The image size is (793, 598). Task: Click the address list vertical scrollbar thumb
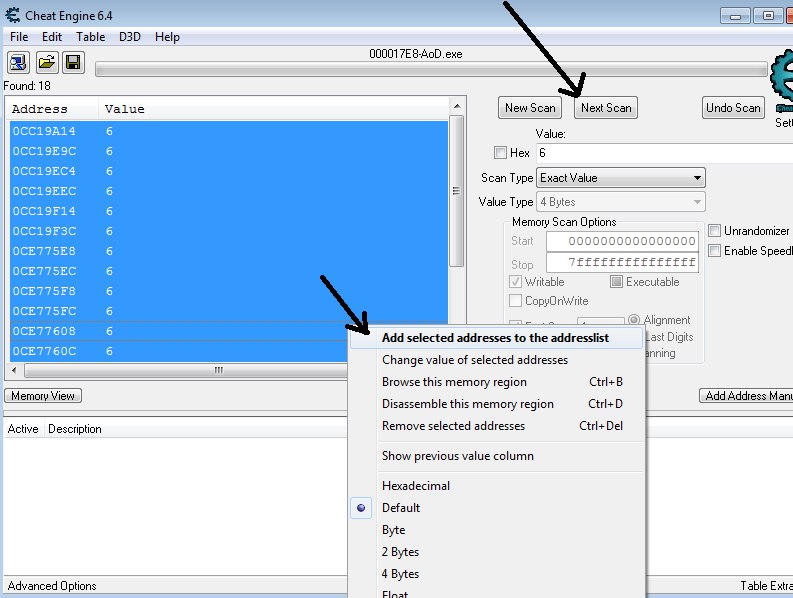[456, 191]
